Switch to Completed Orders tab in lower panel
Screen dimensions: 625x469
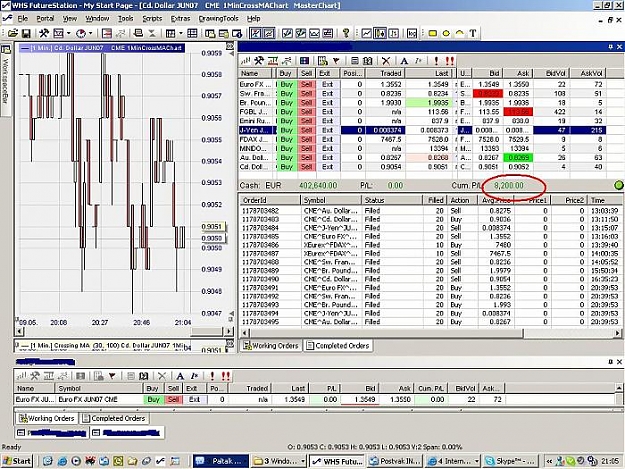pos(114,418)
